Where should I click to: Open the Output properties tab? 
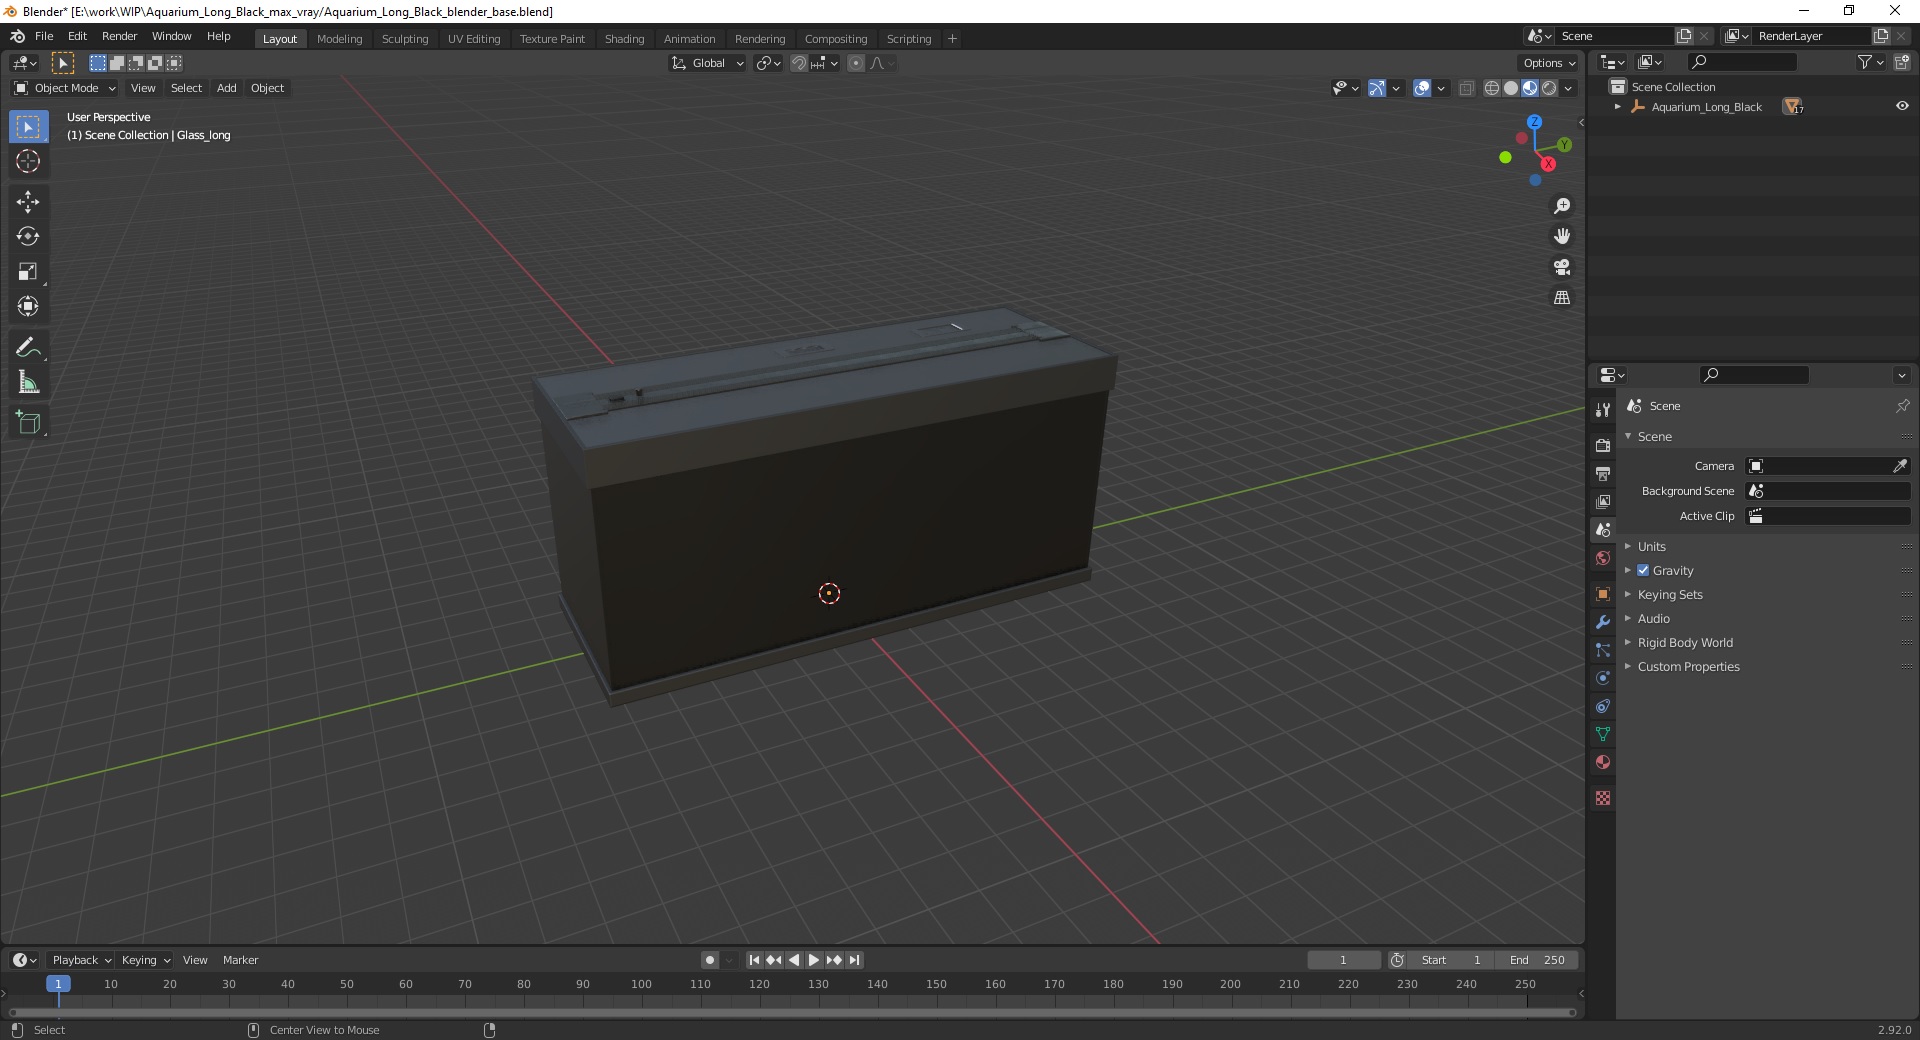(1603, 473)
